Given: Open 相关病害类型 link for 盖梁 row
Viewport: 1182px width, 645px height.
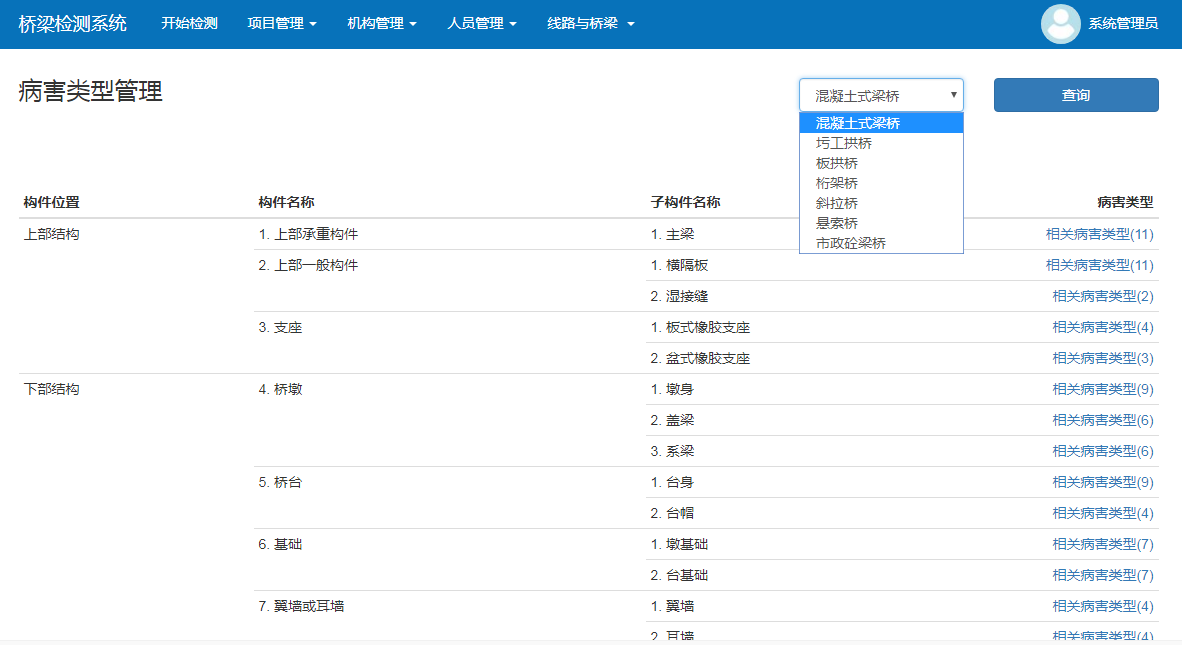Looking at the screenshot, I should (1102, 420).
